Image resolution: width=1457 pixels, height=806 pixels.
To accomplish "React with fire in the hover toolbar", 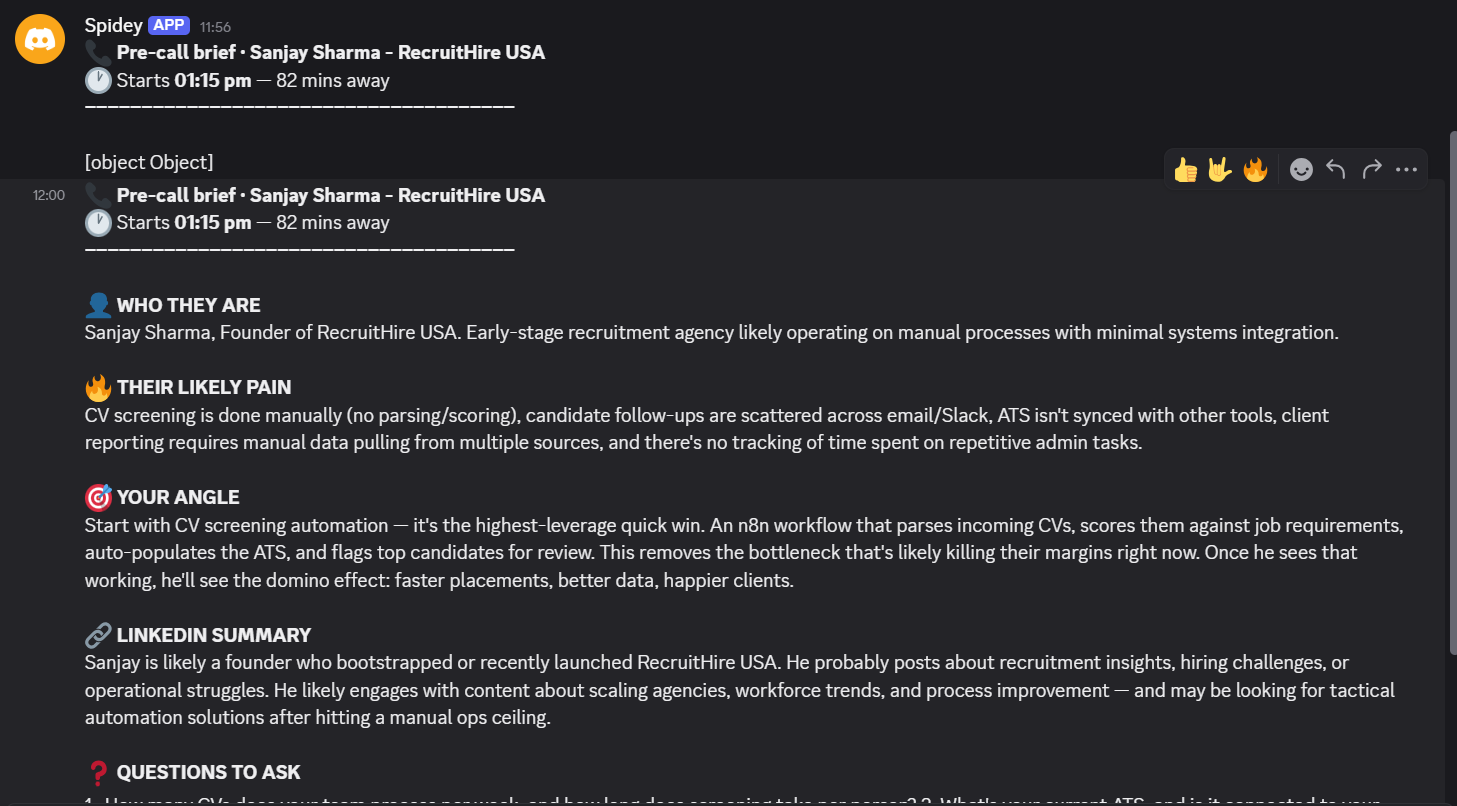I will 1255,170.
